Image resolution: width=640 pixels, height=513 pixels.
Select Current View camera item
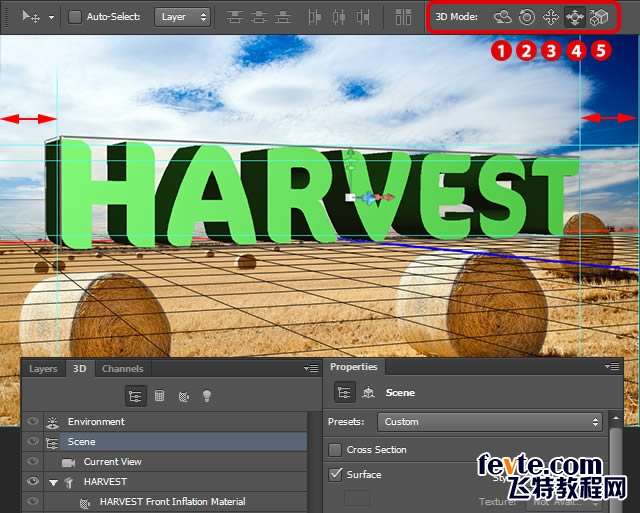coord(176,462)
